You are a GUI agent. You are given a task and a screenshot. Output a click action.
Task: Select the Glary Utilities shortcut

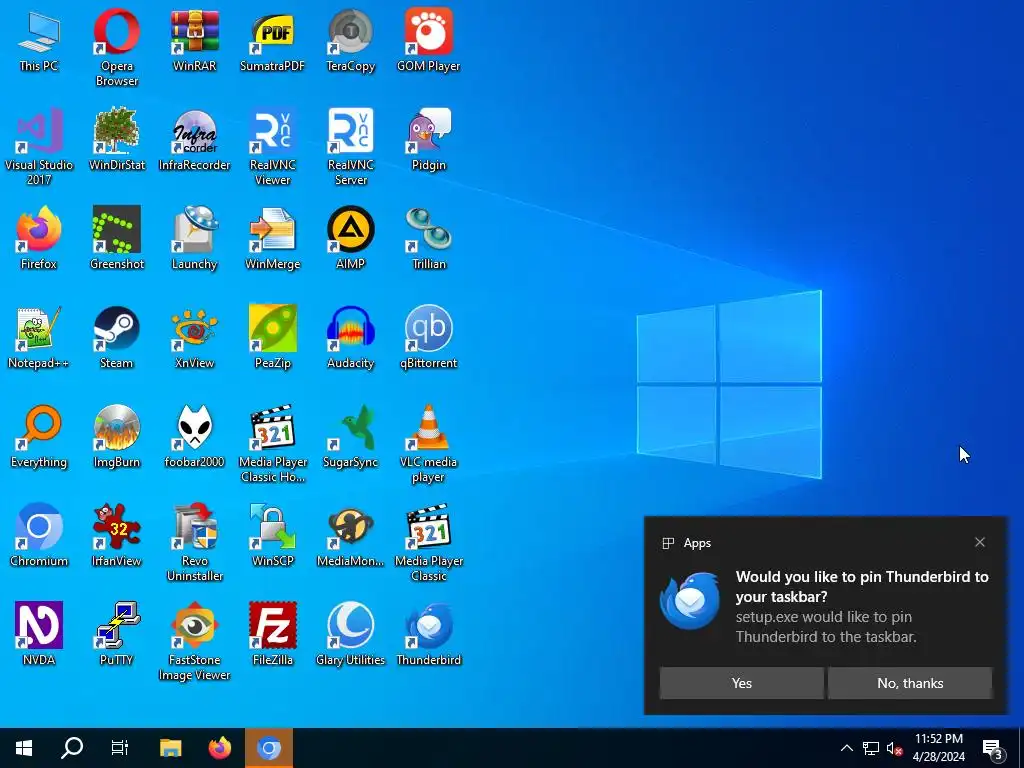pyautogui.click(x=351, y=634)
